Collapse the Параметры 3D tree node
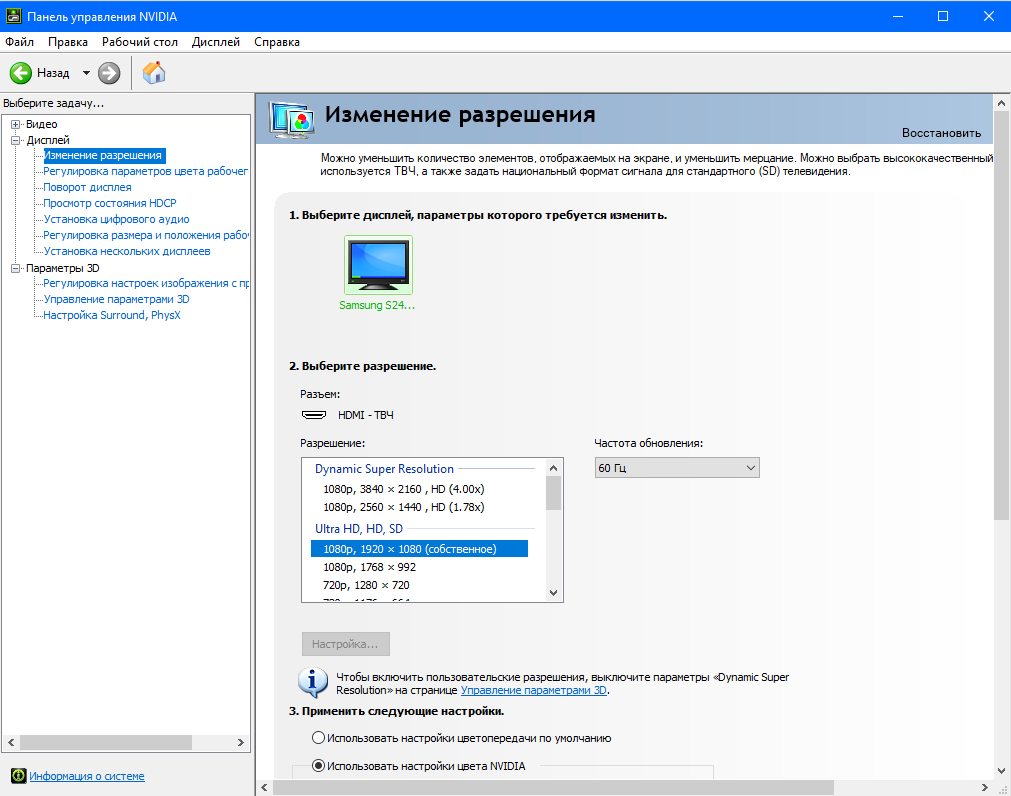The width and height of the screenshot is (1011, 796). click(15, 268)
